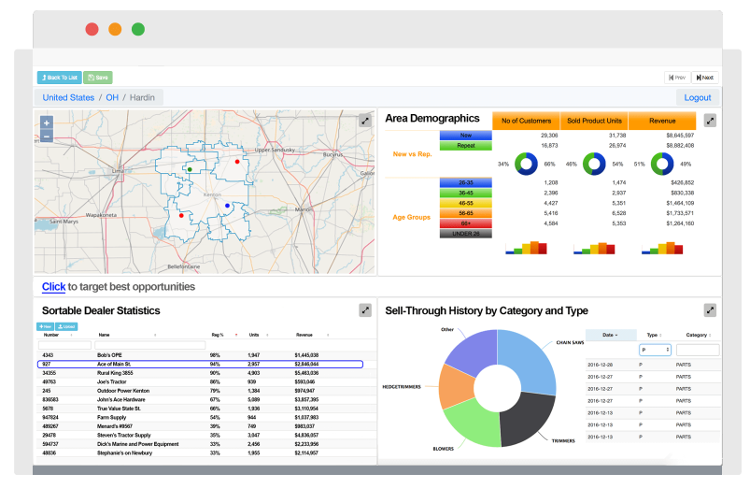Click the Back To List button
The image size is (750, 481).
(59, 77)
